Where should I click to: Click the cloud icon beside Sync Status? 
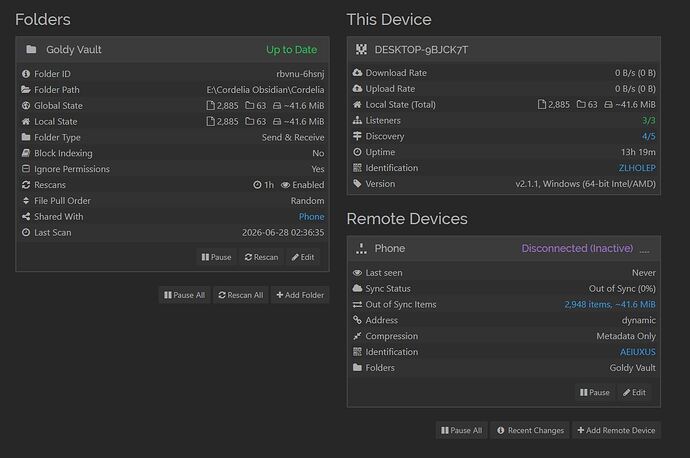(x=357, y=289)
